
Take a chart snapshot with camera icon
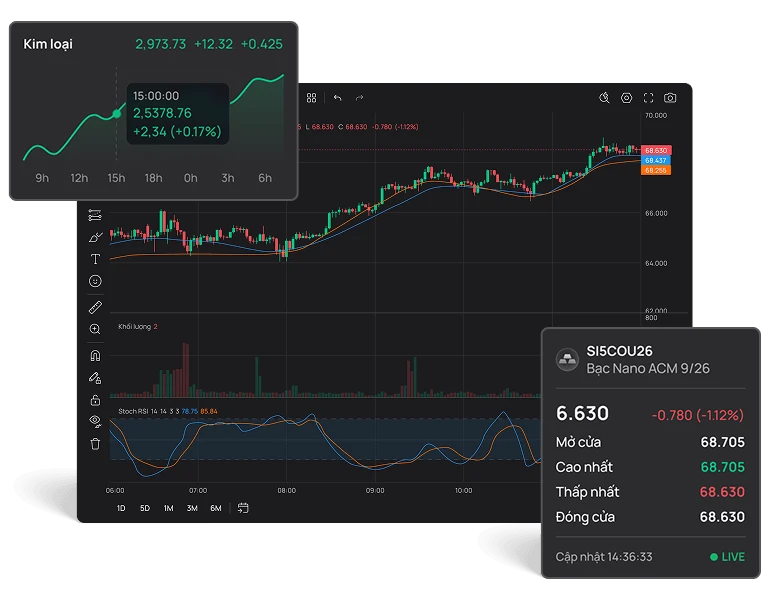point(670,98)
